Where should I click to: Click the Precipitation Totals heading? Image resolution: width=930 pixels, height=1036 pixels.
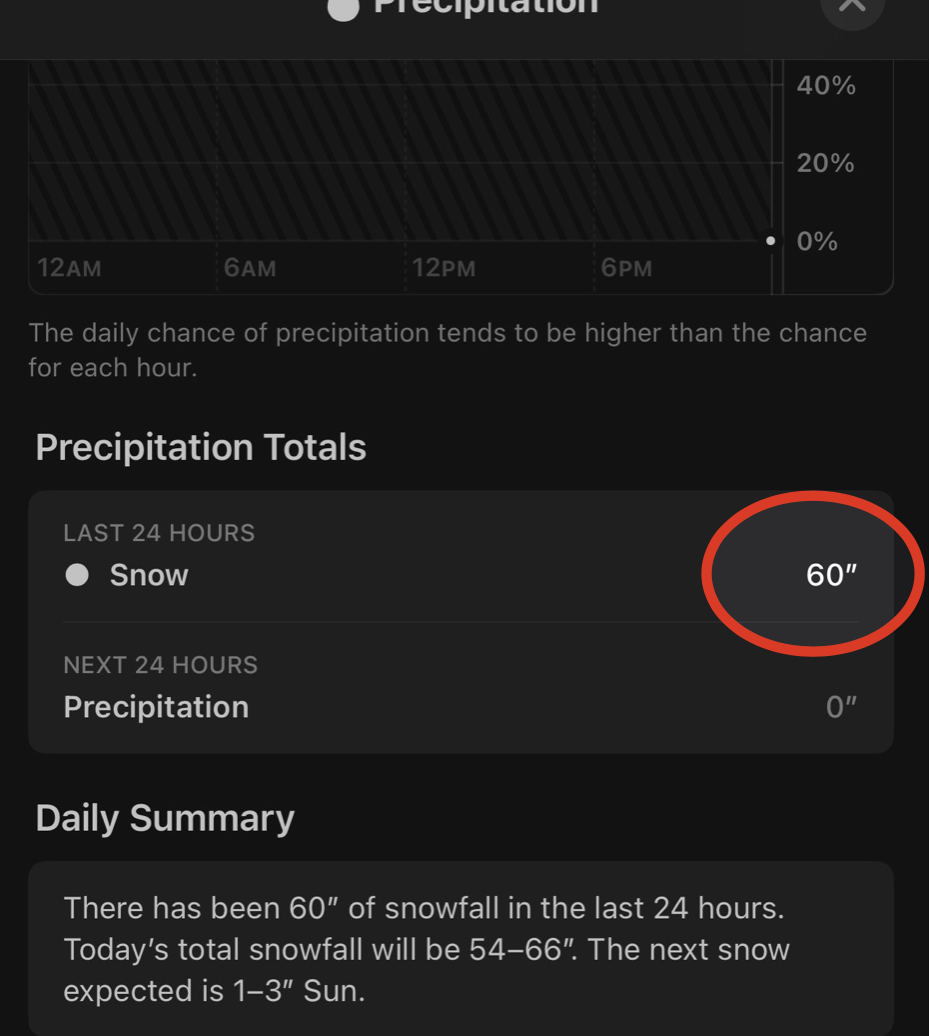point(201,447)
